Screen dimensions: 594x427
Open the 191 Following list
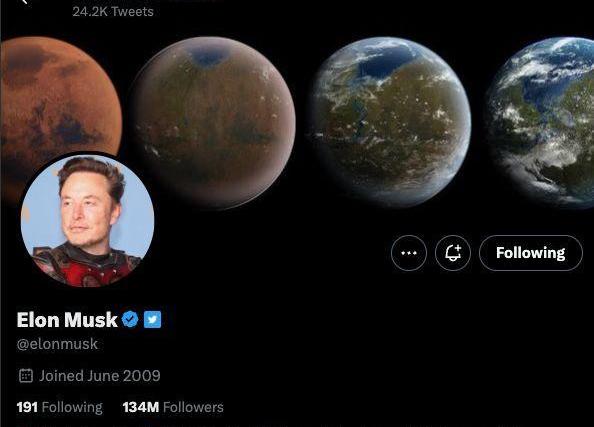pyautogui.click(x=59, y=407)
